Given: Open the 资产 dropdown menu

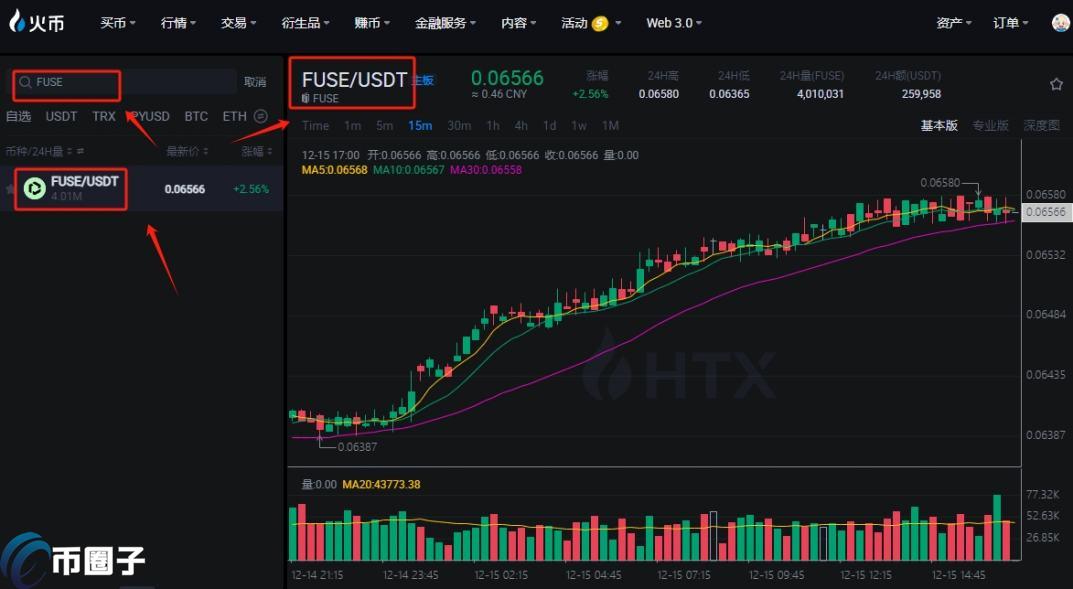Looking at the screenshot, I should coord(951,21).
